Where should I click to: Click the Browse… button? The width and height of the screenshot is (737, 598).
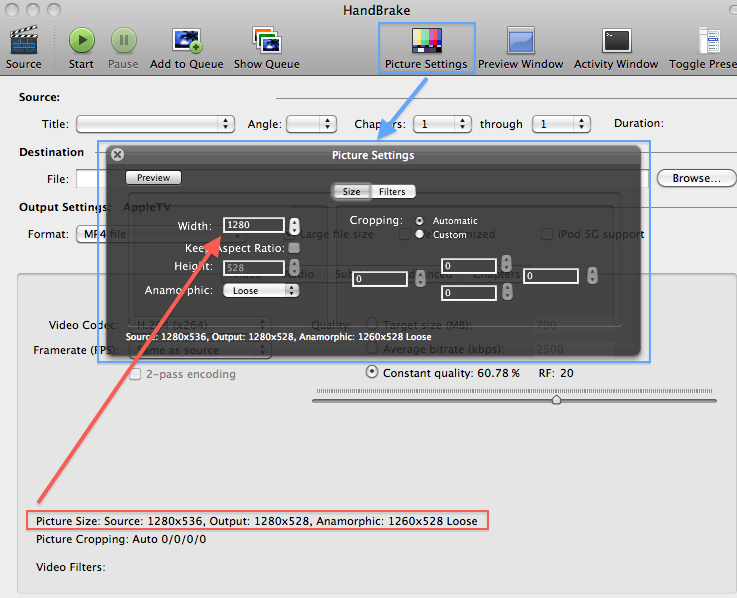[696, 178]
